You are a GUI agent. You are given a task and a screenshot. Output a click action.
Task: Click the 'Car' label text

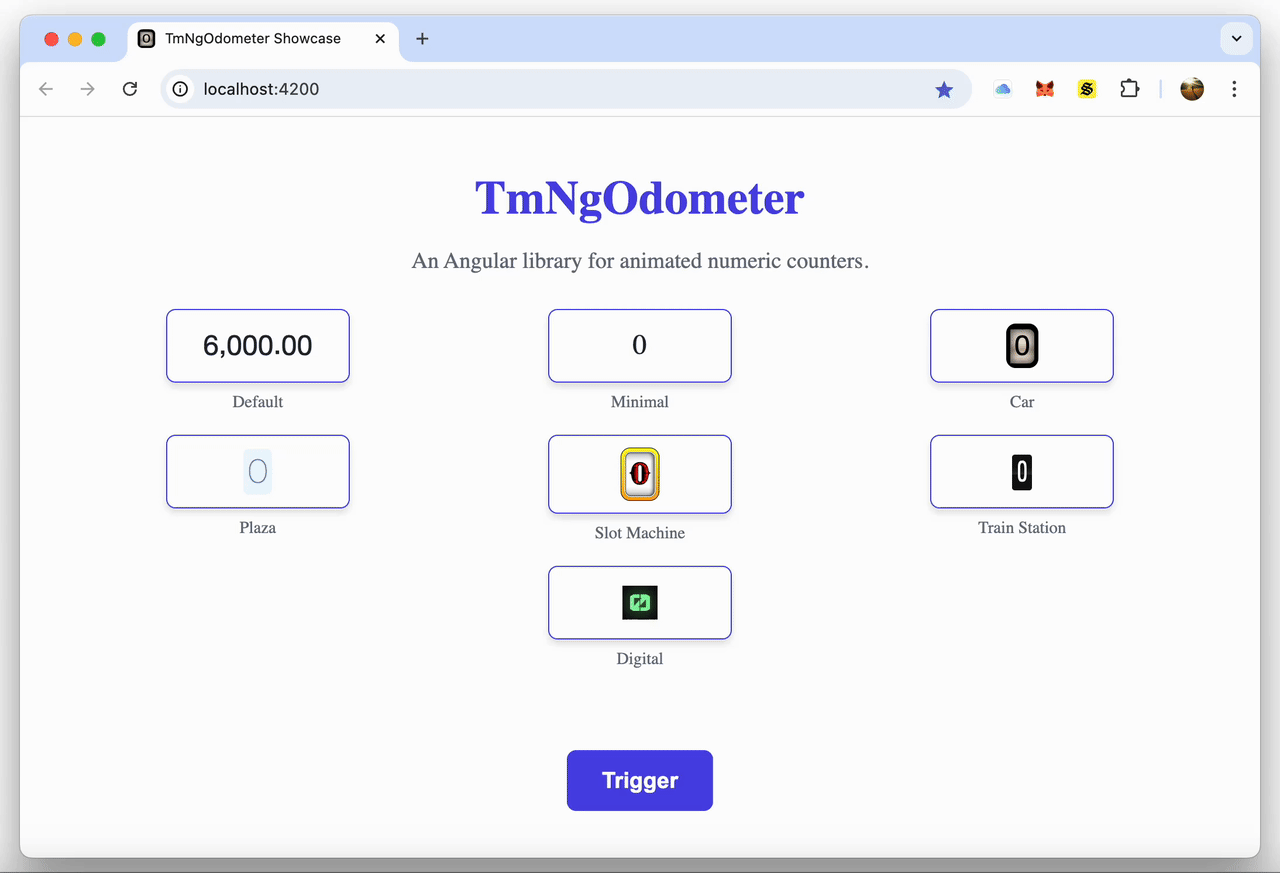point(1022,402)
